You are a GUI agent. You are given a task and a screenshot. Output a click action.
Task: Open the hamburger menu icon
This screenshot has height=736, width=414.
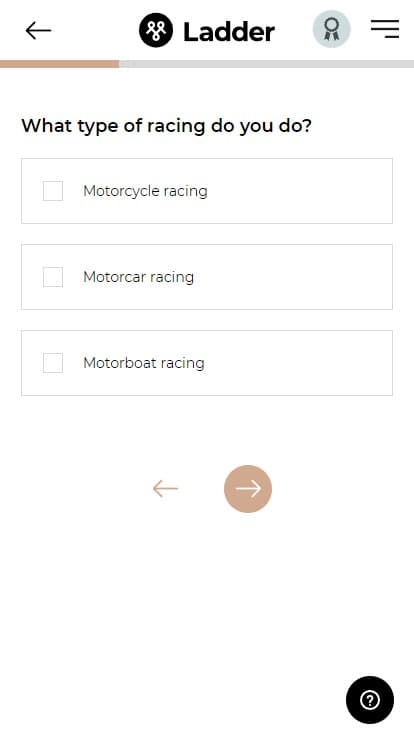pos(385,29)
